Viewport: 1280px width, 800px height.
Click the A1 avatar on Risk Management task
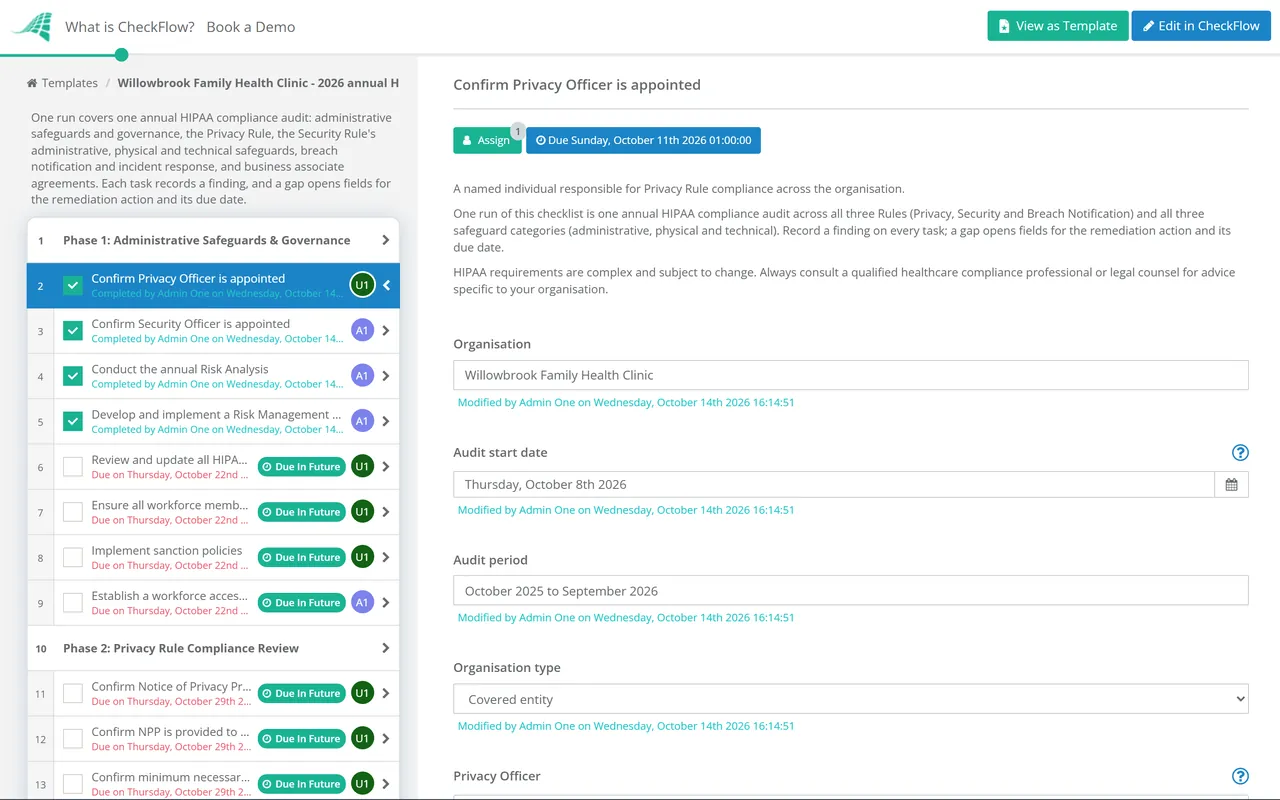[x=362, y=421]
